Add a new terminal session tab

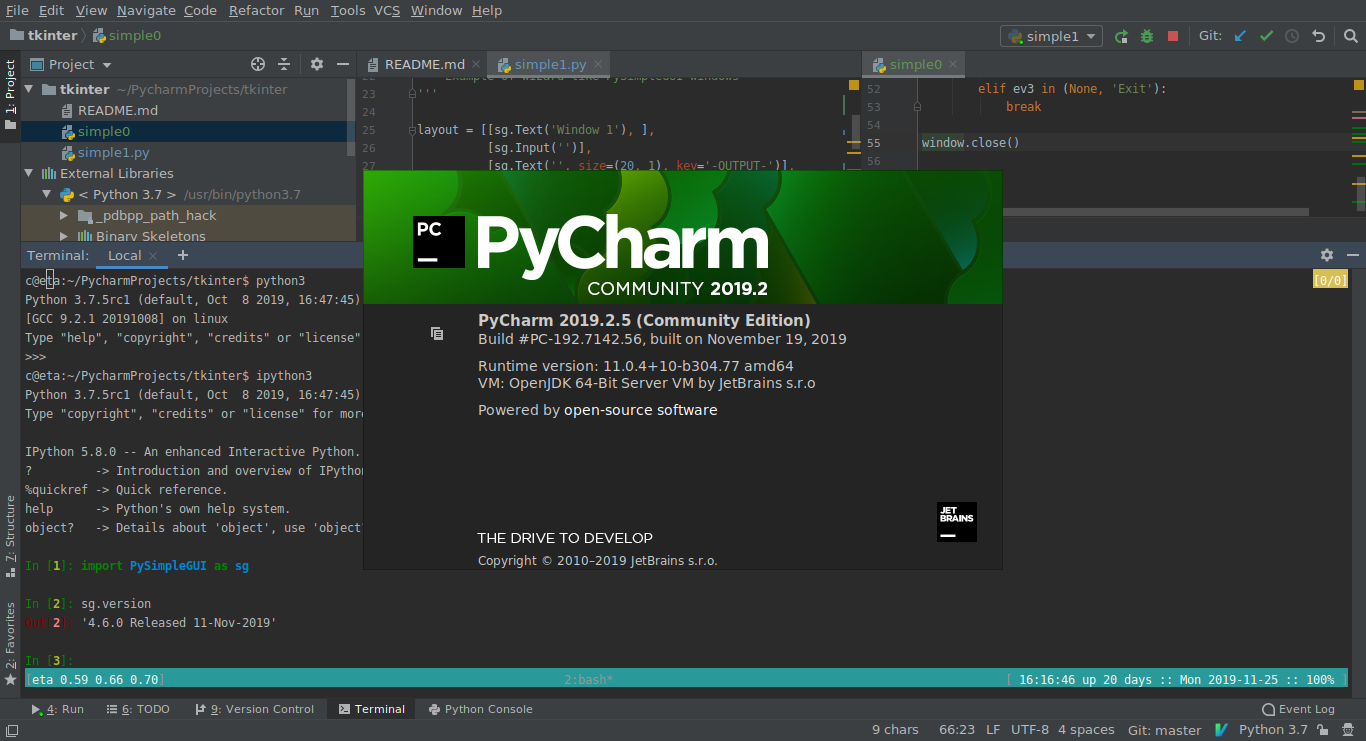(183, 255)
